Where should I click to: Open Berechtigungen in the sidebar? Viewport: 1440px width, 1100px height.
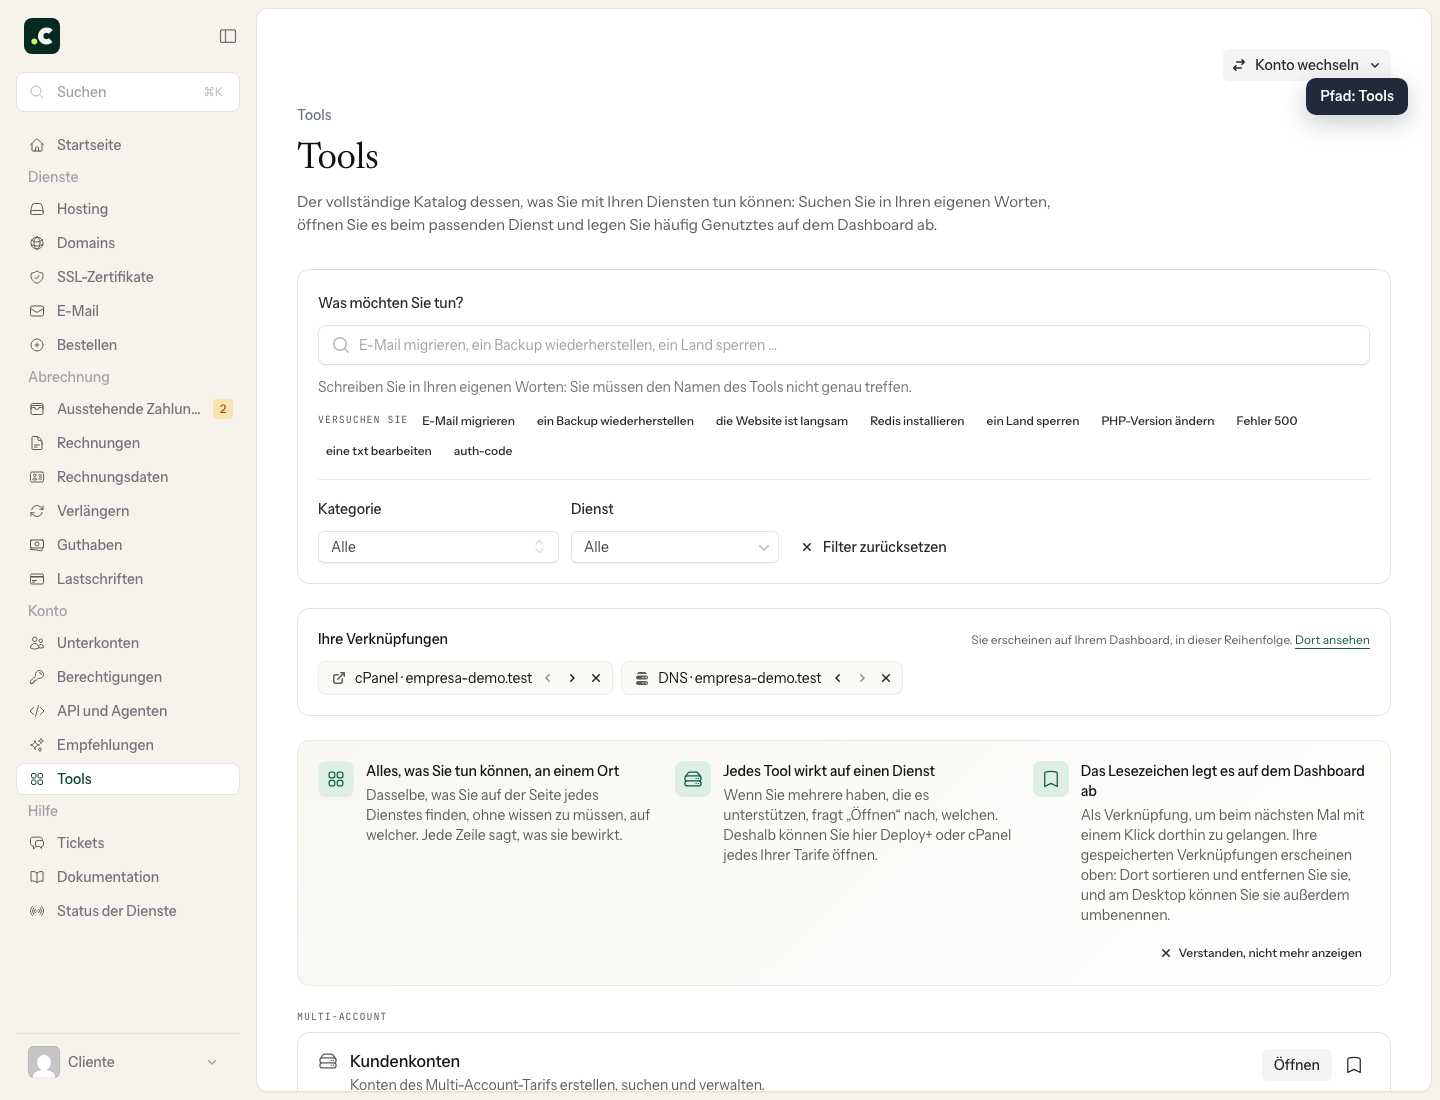(128, 677)
